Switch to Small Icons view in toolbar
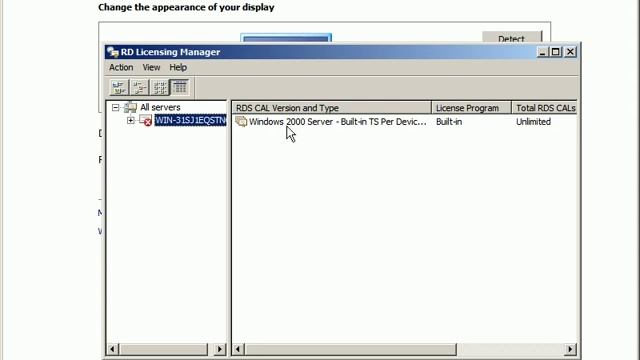Viewport: 640px width, 360px height. [x=139, y=87]
